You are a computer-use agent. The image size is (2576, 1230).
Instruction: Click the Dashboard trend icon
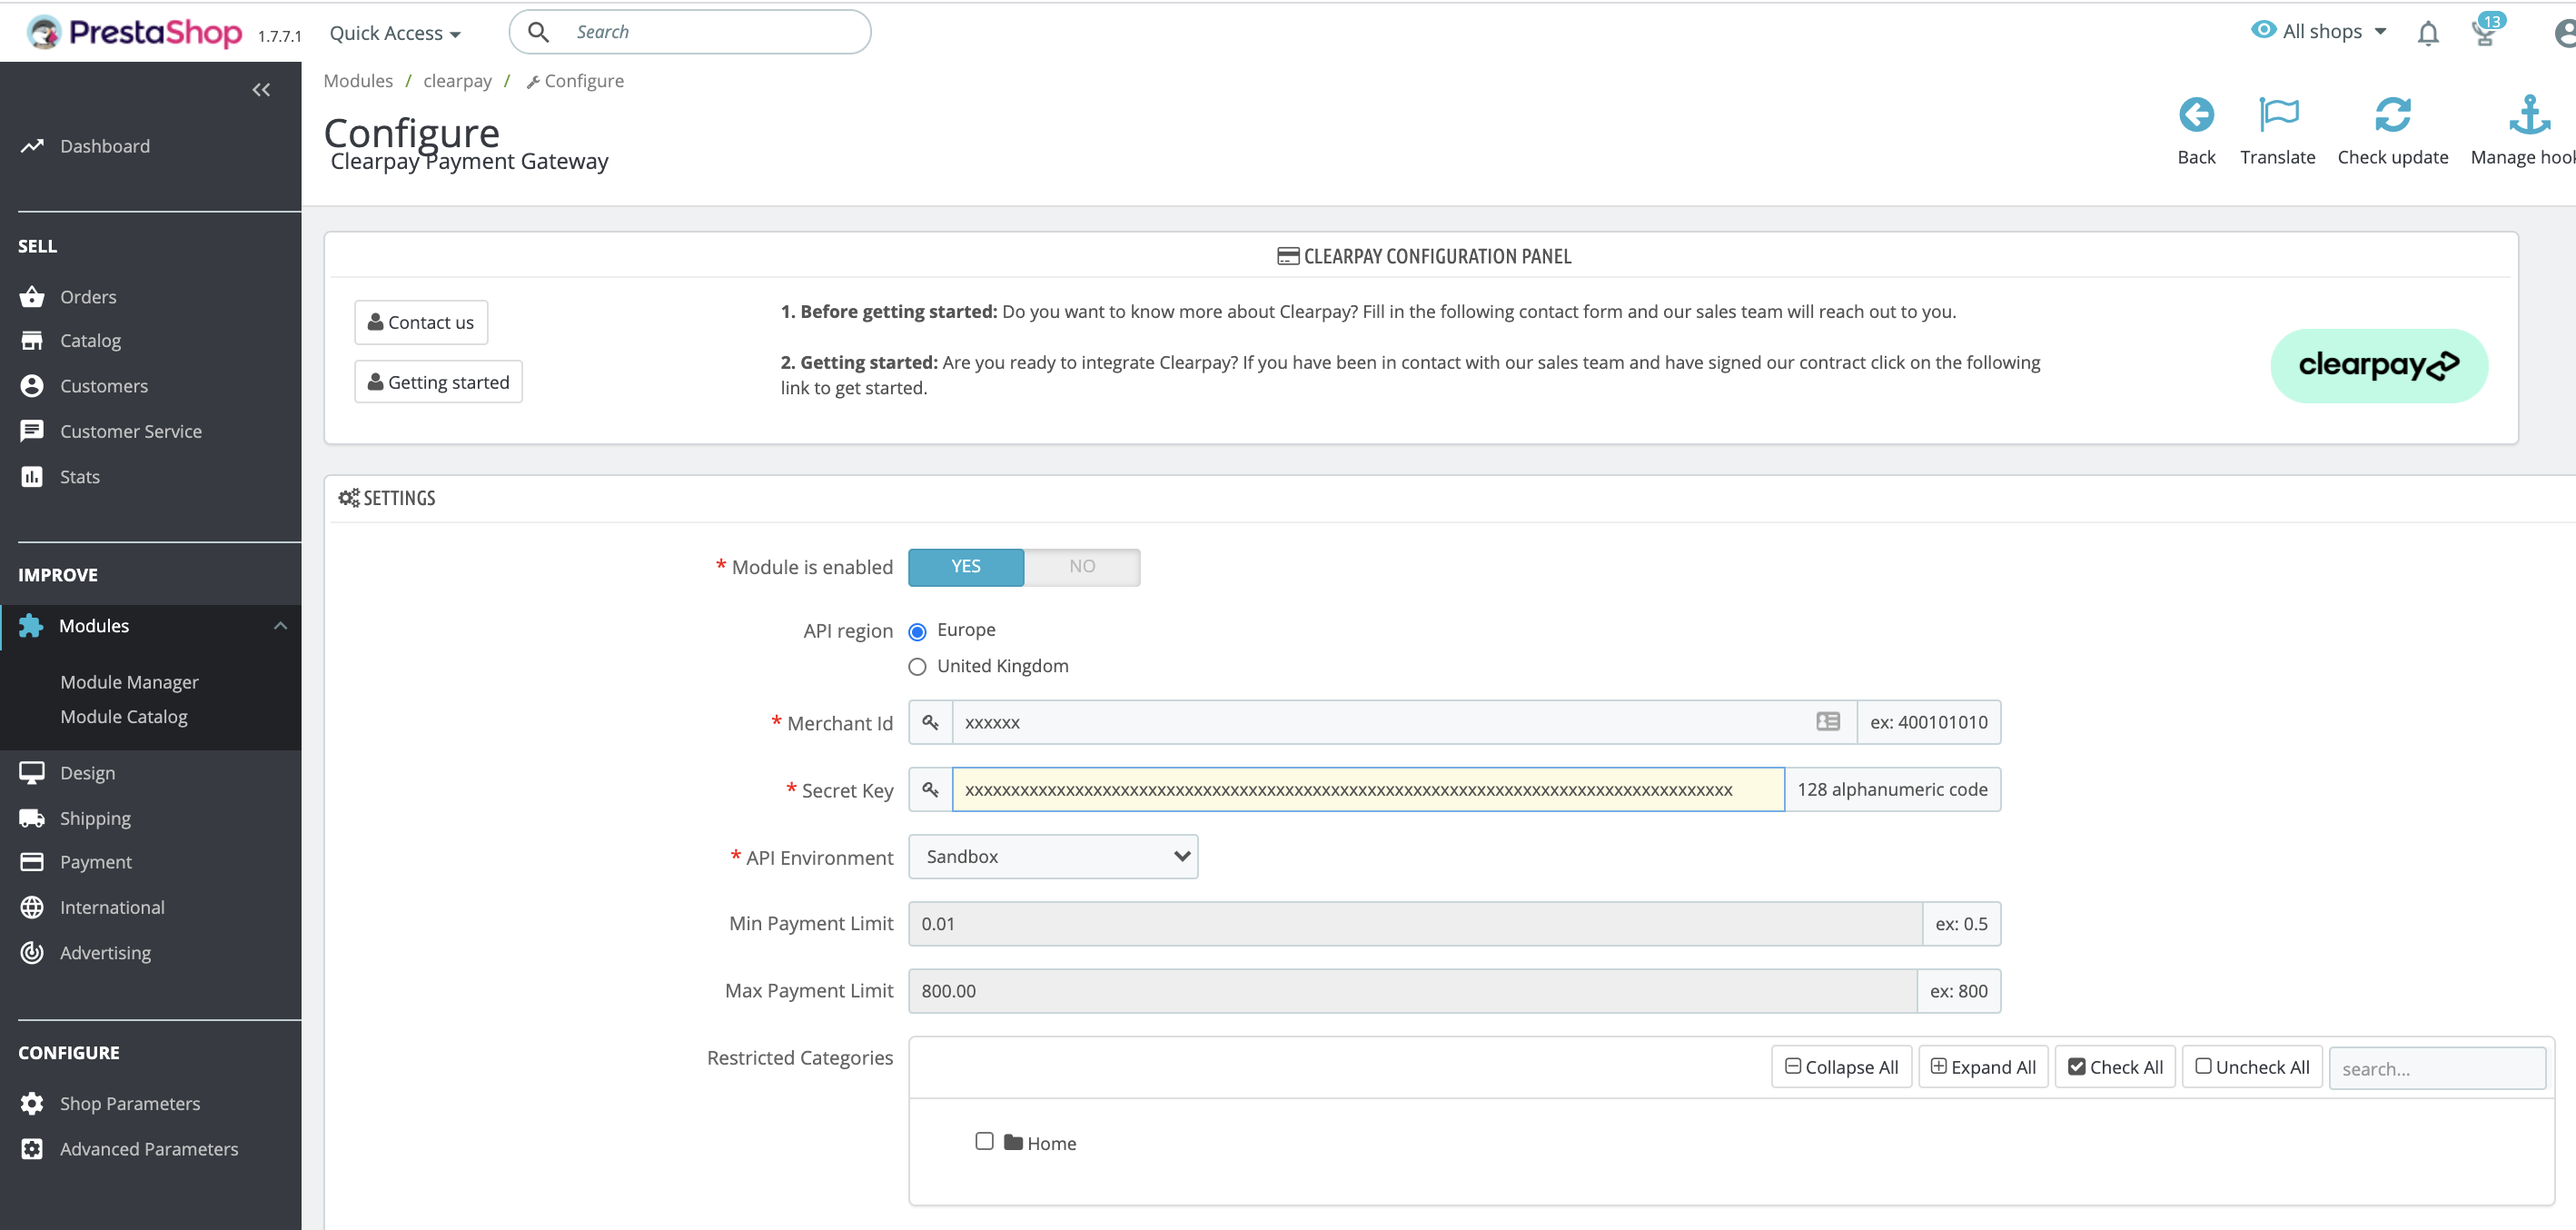click(32, 146)
